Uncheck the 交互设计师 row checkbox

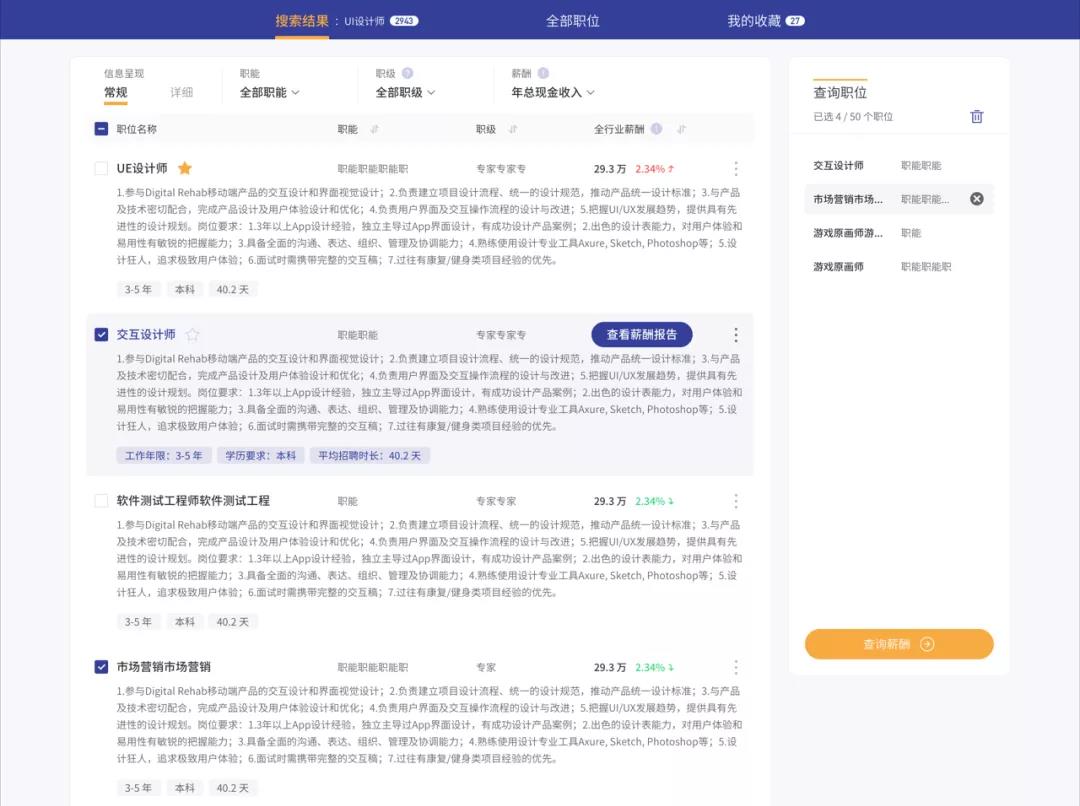pos(101,335)
